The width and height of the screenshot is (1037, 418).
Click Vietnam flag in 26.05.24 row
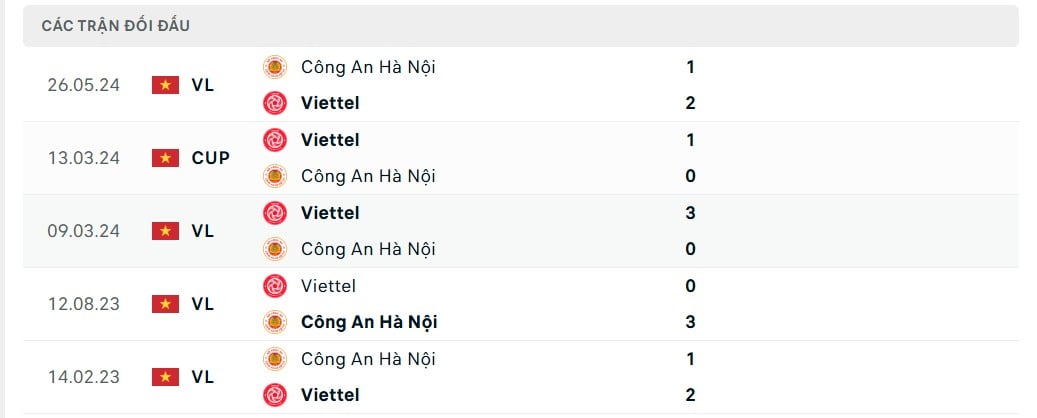tap(165, 85)
